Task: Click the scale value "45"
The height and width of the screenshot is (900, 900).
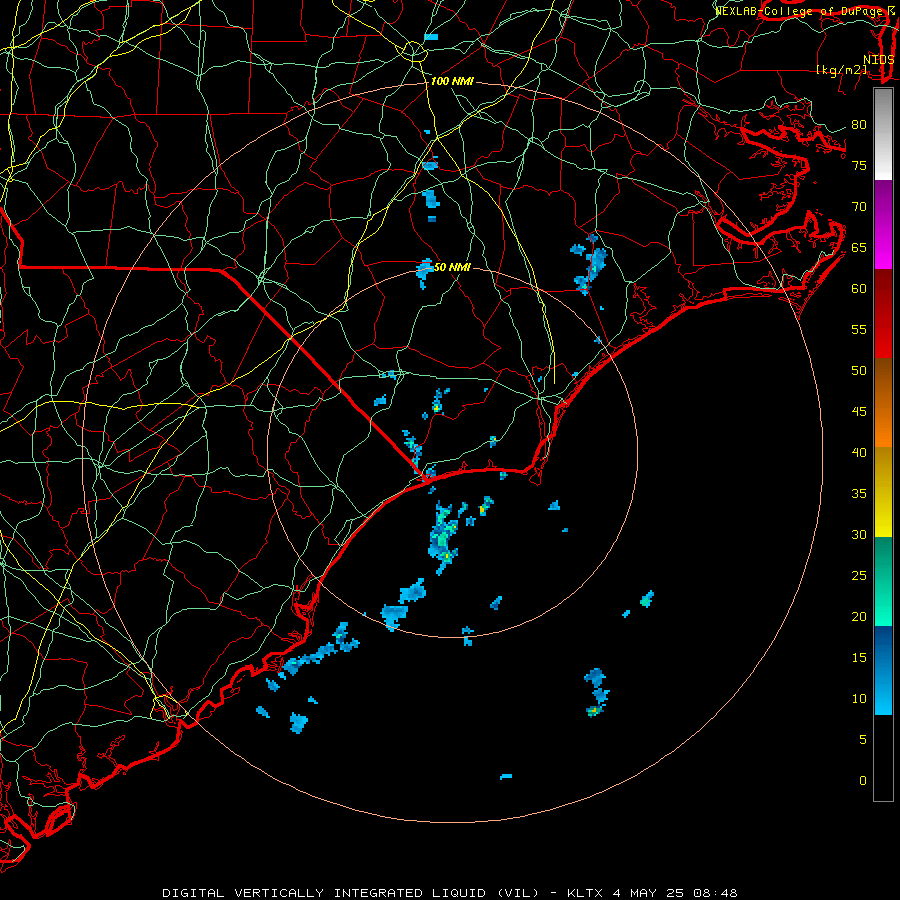Action: tap(859, 412)
